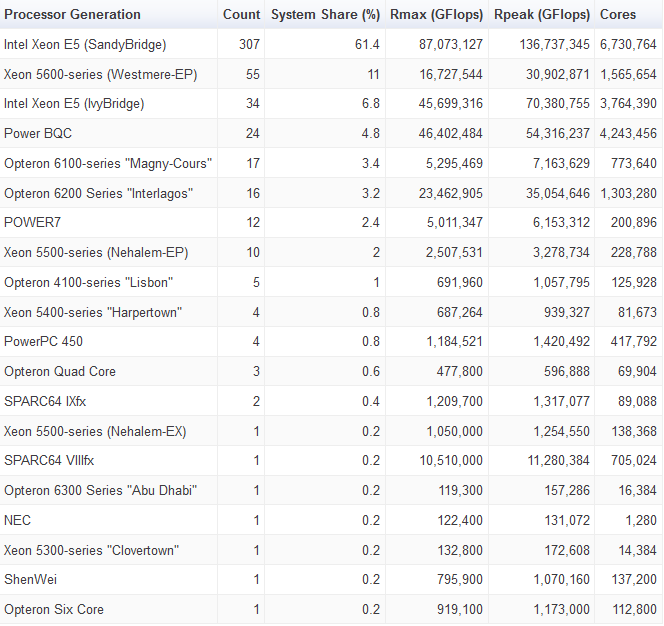Sort by Rpeak (GFlops) header
Screen dimensions: 664x626
(x=542, y=15)
